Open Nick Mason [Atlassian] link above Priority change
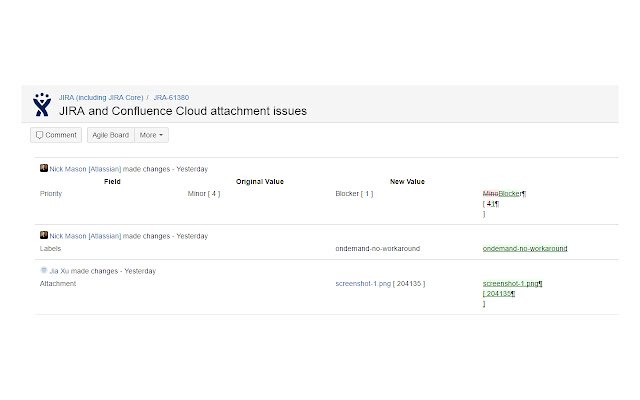 pos(85,169)
